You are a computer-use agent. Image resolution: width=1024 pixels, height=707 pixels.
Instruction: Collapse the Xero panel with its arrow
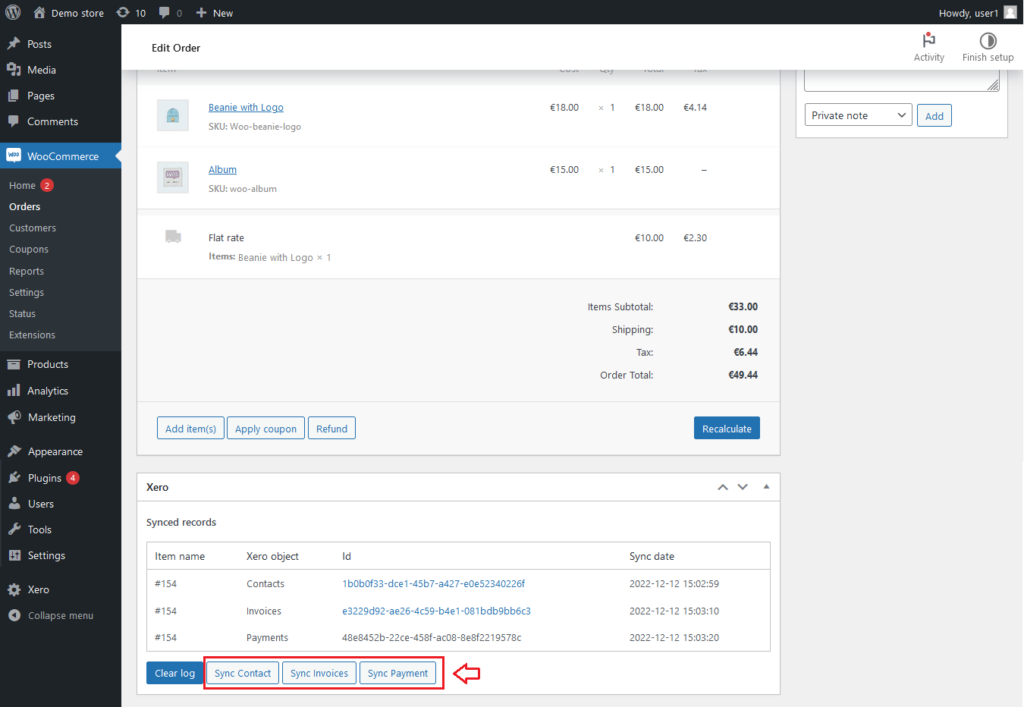pyautogui.click(x=766, y=487)
